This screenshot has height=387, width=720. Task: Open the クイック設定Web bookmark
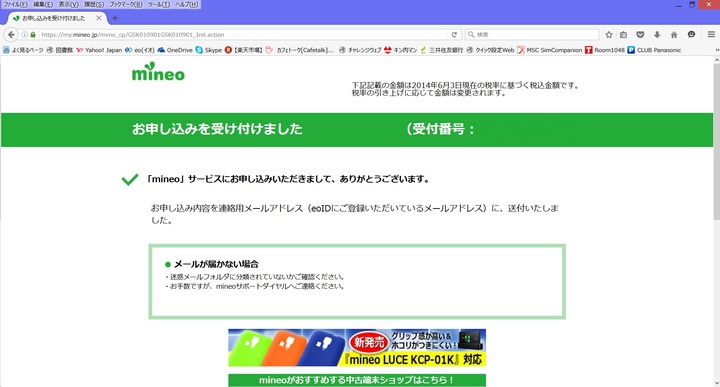(x=490, y=50)
